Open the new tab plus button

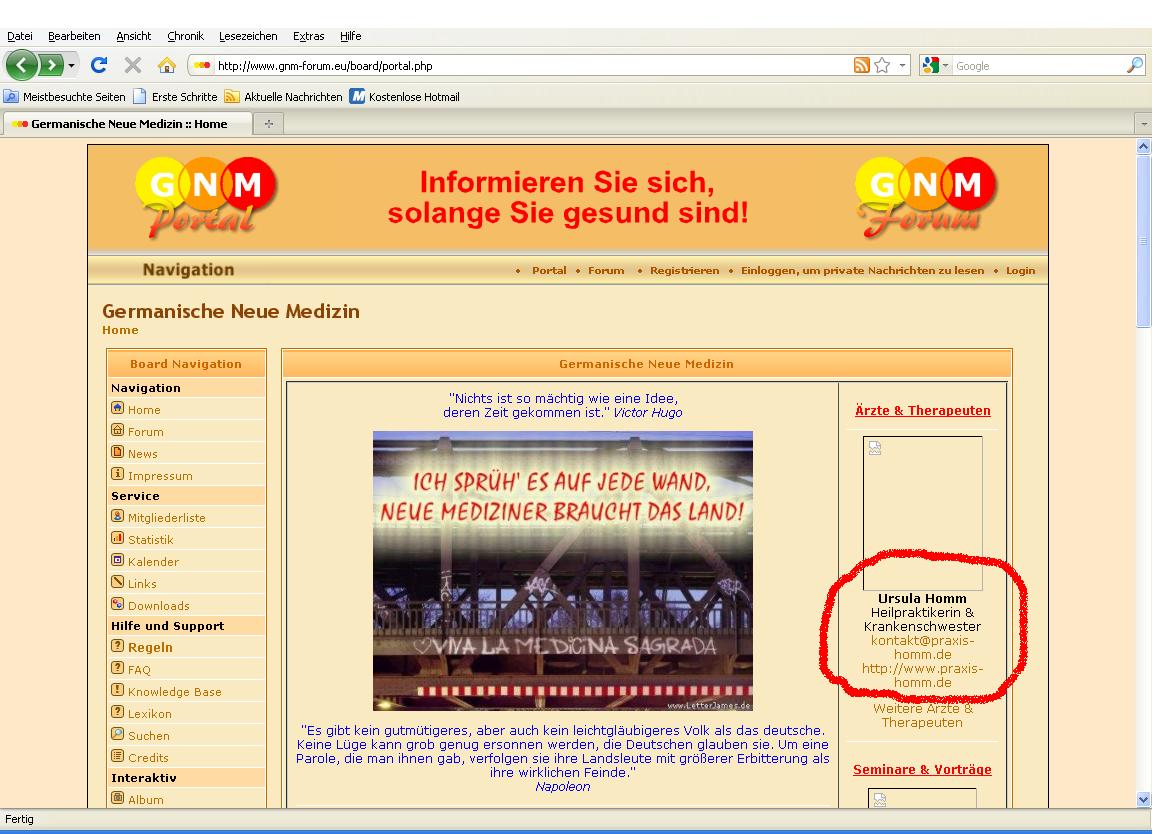tap(268, 124)
